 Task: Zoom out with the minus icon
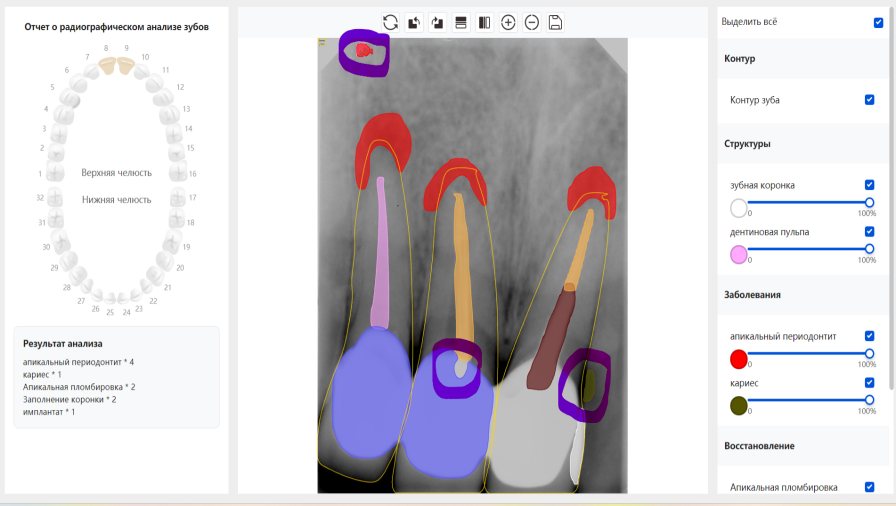click(x=532, y=22)
